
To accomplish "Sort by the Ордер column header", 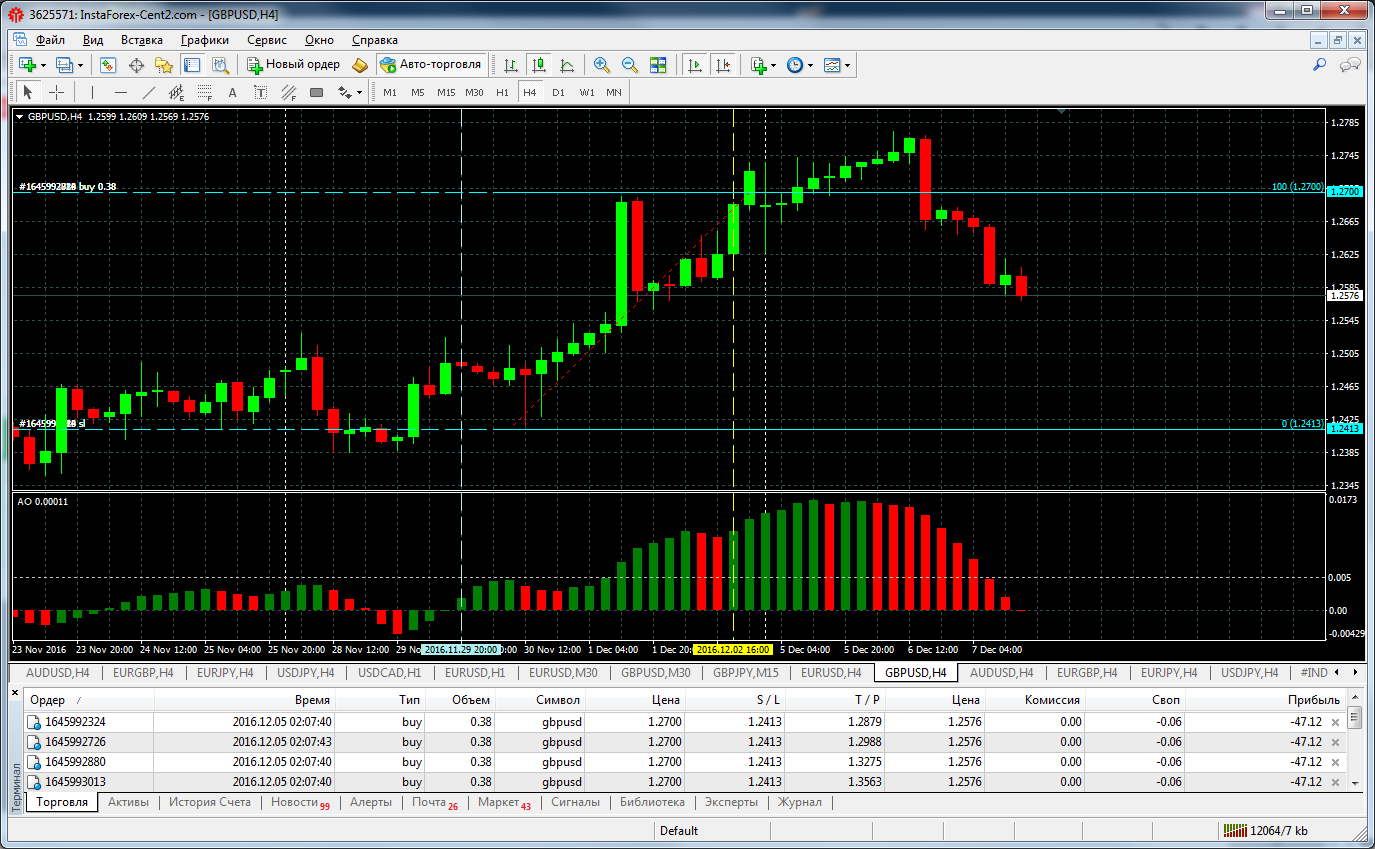I will [90, 700].
